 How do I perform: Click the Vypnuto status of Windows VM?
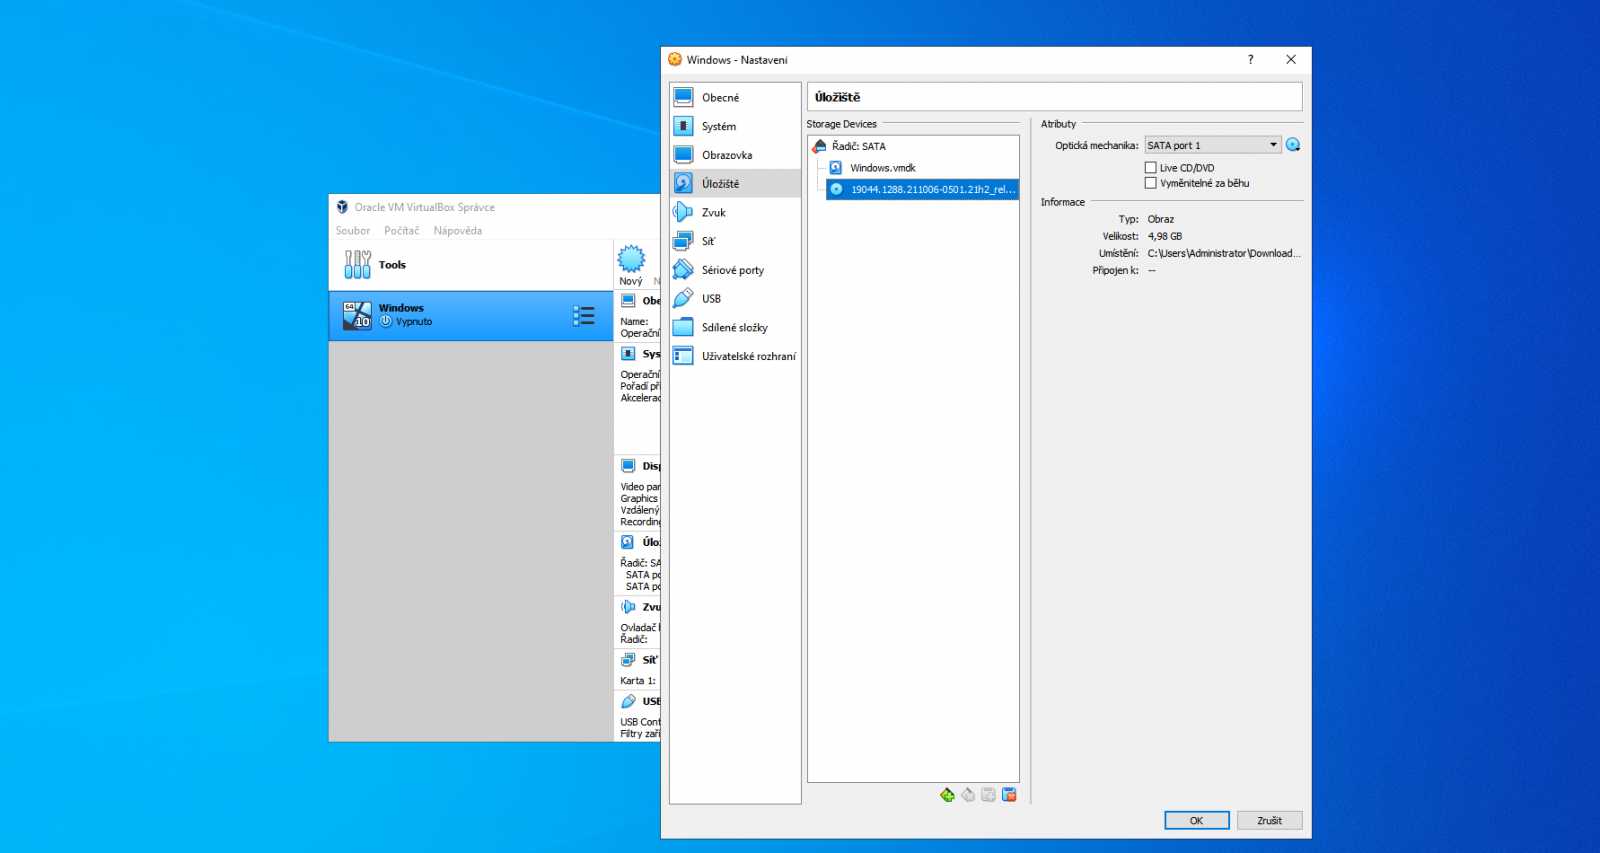point(414,322)
